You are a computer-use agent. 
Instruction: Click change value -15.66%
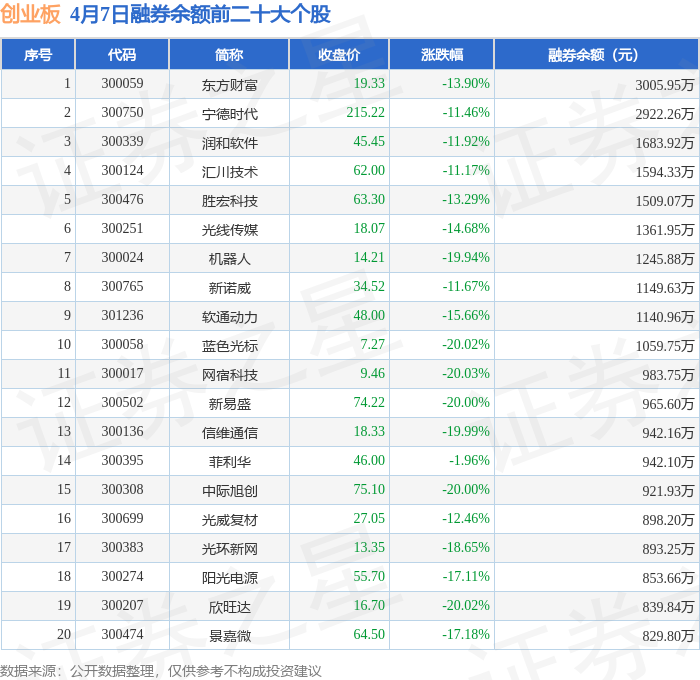[x=466, y=316]
